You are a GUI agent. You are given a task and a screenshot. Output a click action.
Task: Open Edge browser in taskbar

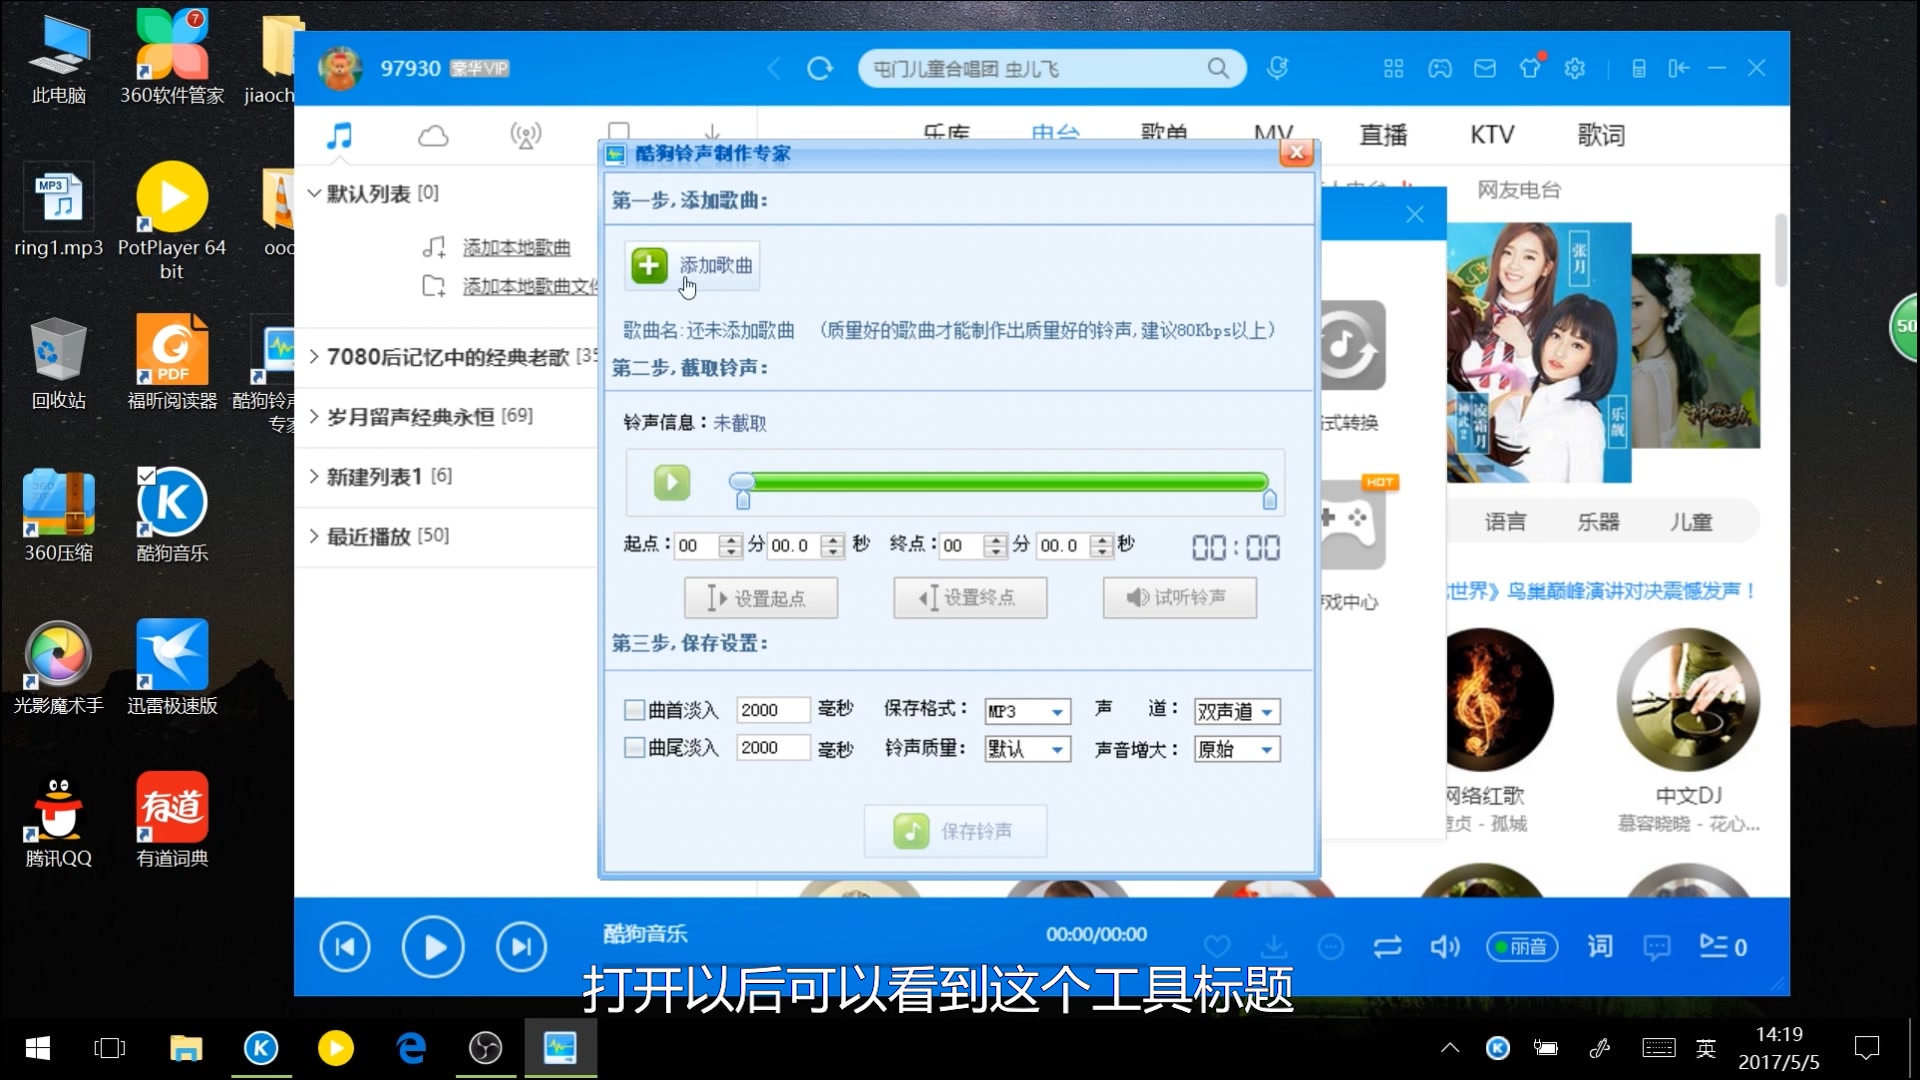click(x=411, y=1048)
